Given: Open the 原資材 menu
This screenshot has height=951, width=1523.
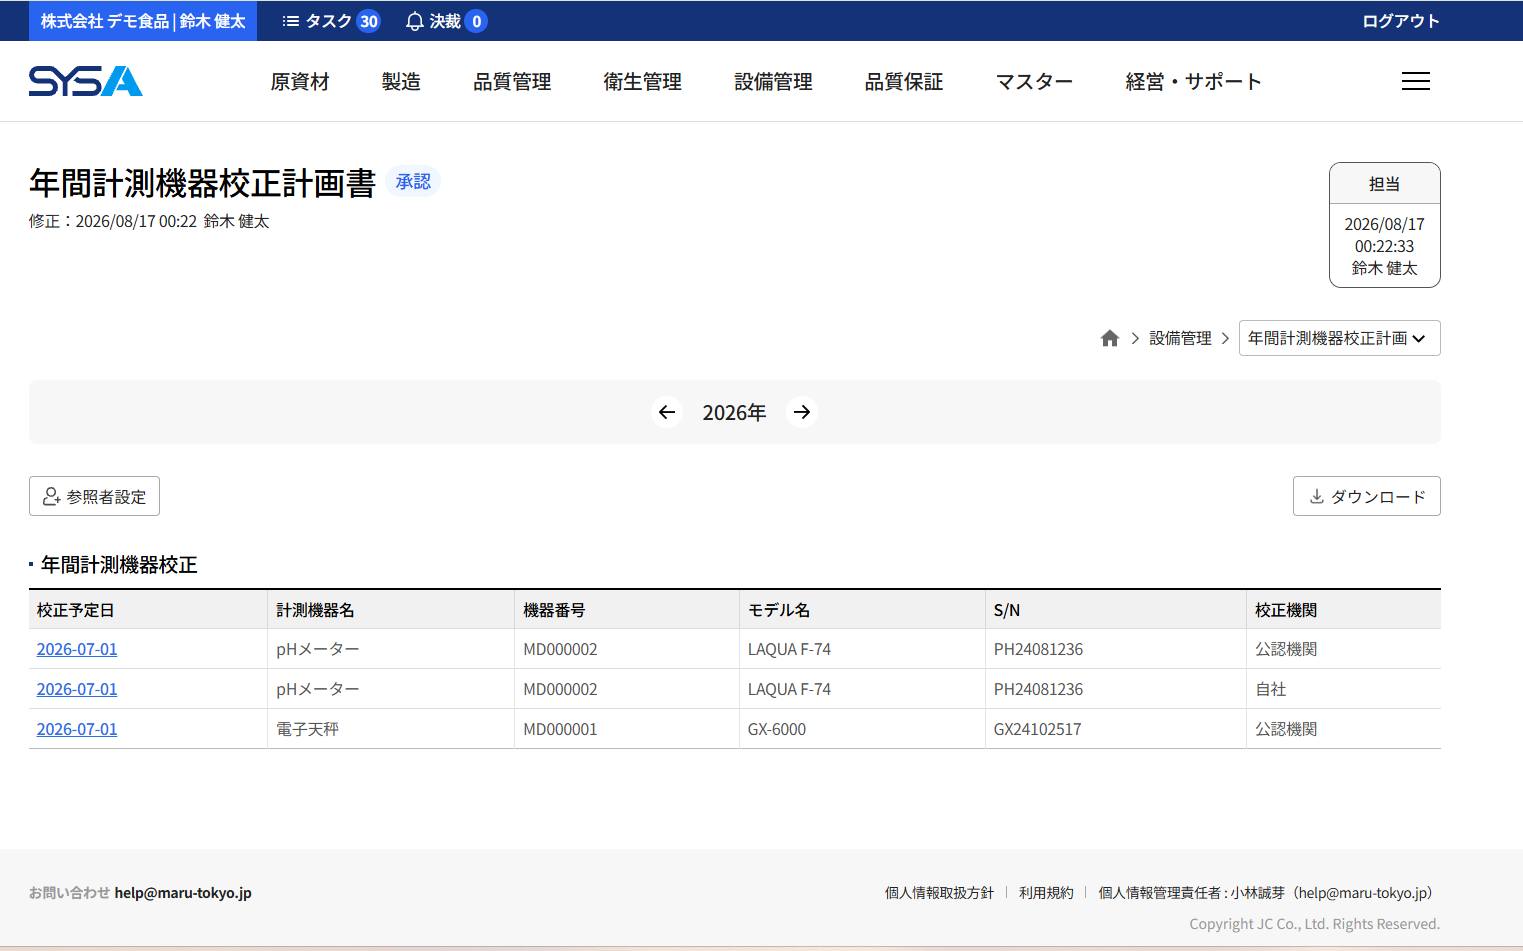Looking at the screenshot, I should click(x=300, y=82).
